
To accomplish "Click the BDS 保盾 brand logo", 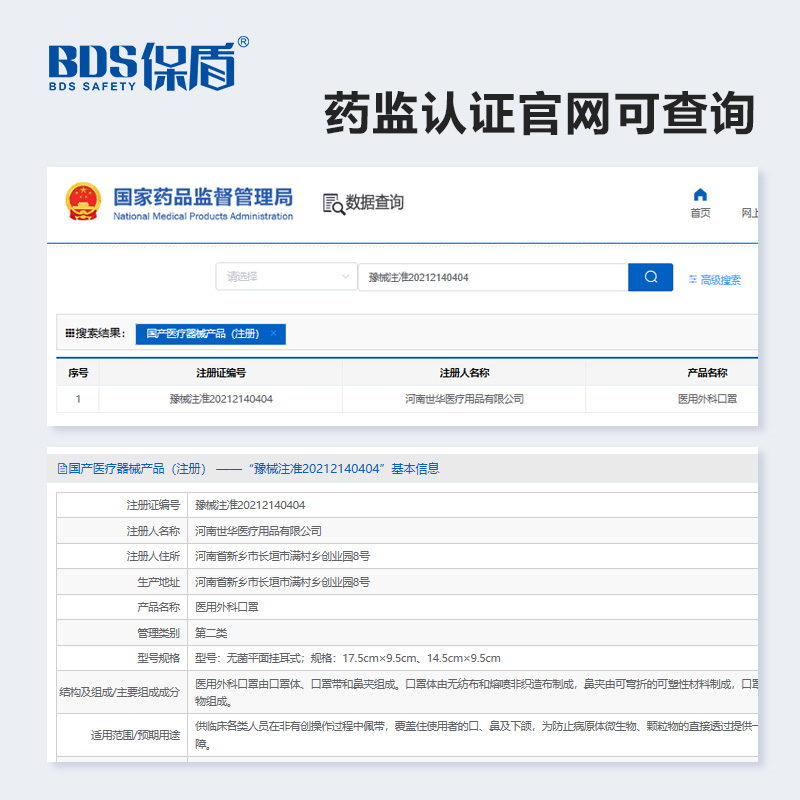I will click(x=148, y=66).
